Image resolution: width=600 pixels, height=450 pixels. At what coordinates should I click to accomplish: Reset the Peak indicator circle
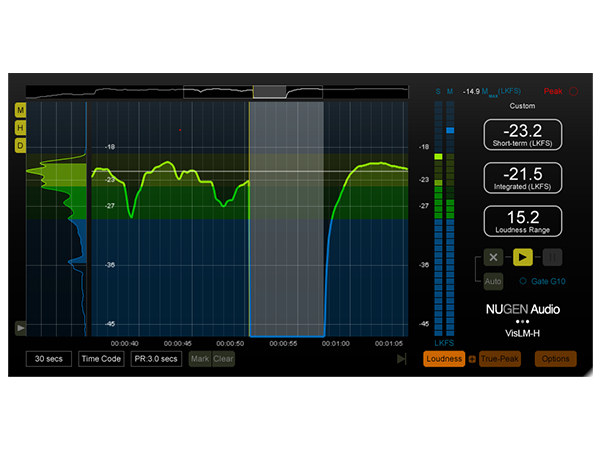[x=573, y=91]
